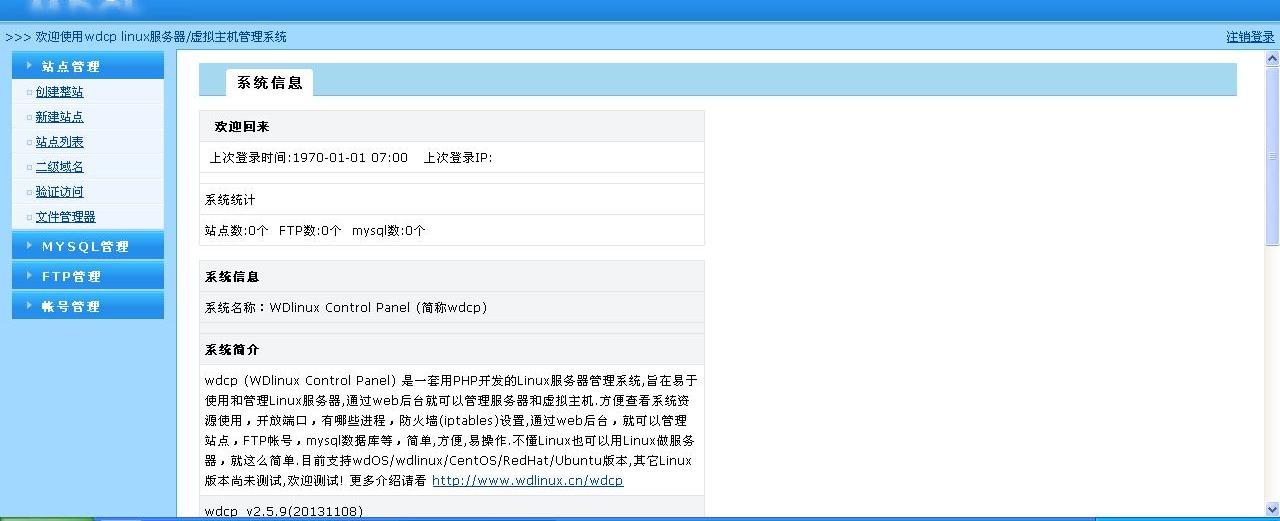Visit the www.wdlinux.cn/wdcp hyperlink
This screenshot has width=1280, height=521.
tap(527, 481)
